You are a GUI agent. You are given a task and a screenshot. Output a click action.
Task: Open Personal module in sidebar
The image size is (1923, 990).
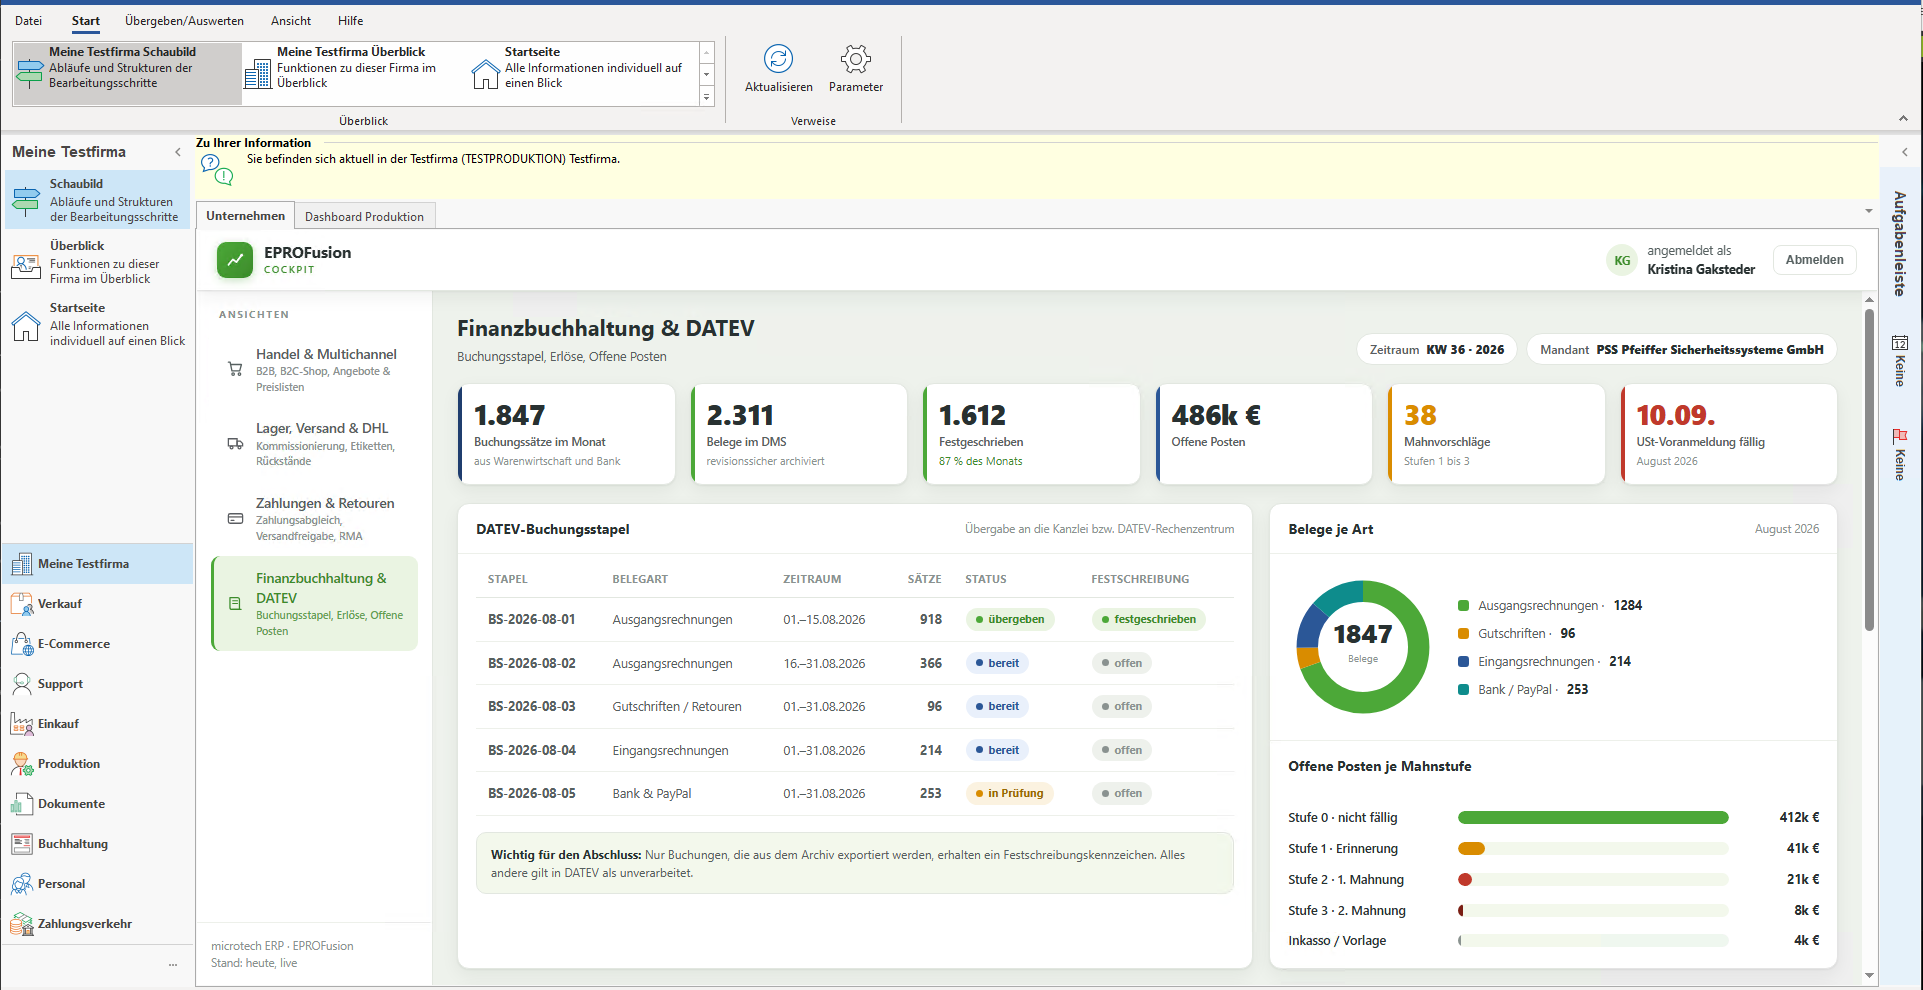pyautogui.click(x=97, y=884)
